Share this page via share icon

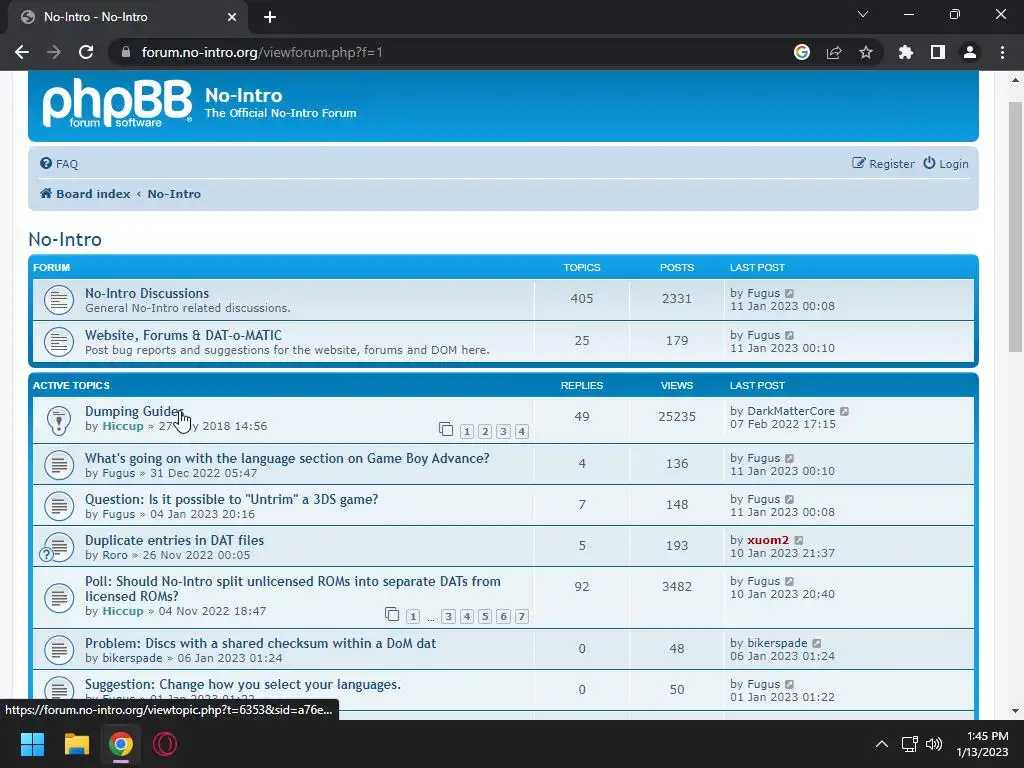coord(834,52)
